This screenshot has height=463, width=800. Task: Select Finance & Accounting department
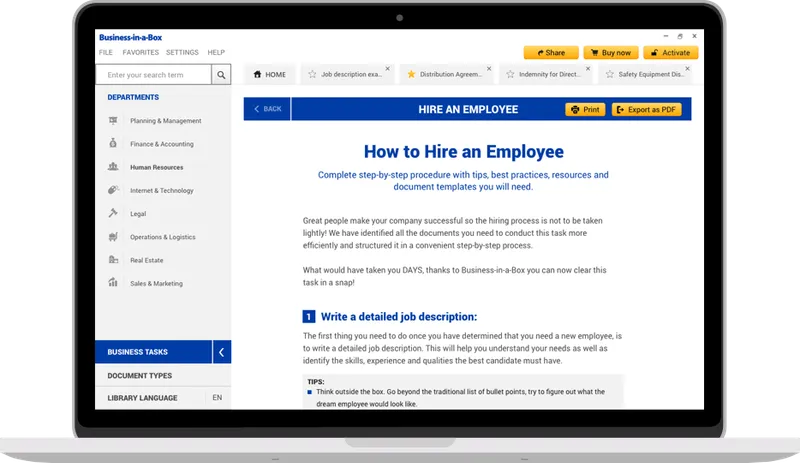pos(162,144)
